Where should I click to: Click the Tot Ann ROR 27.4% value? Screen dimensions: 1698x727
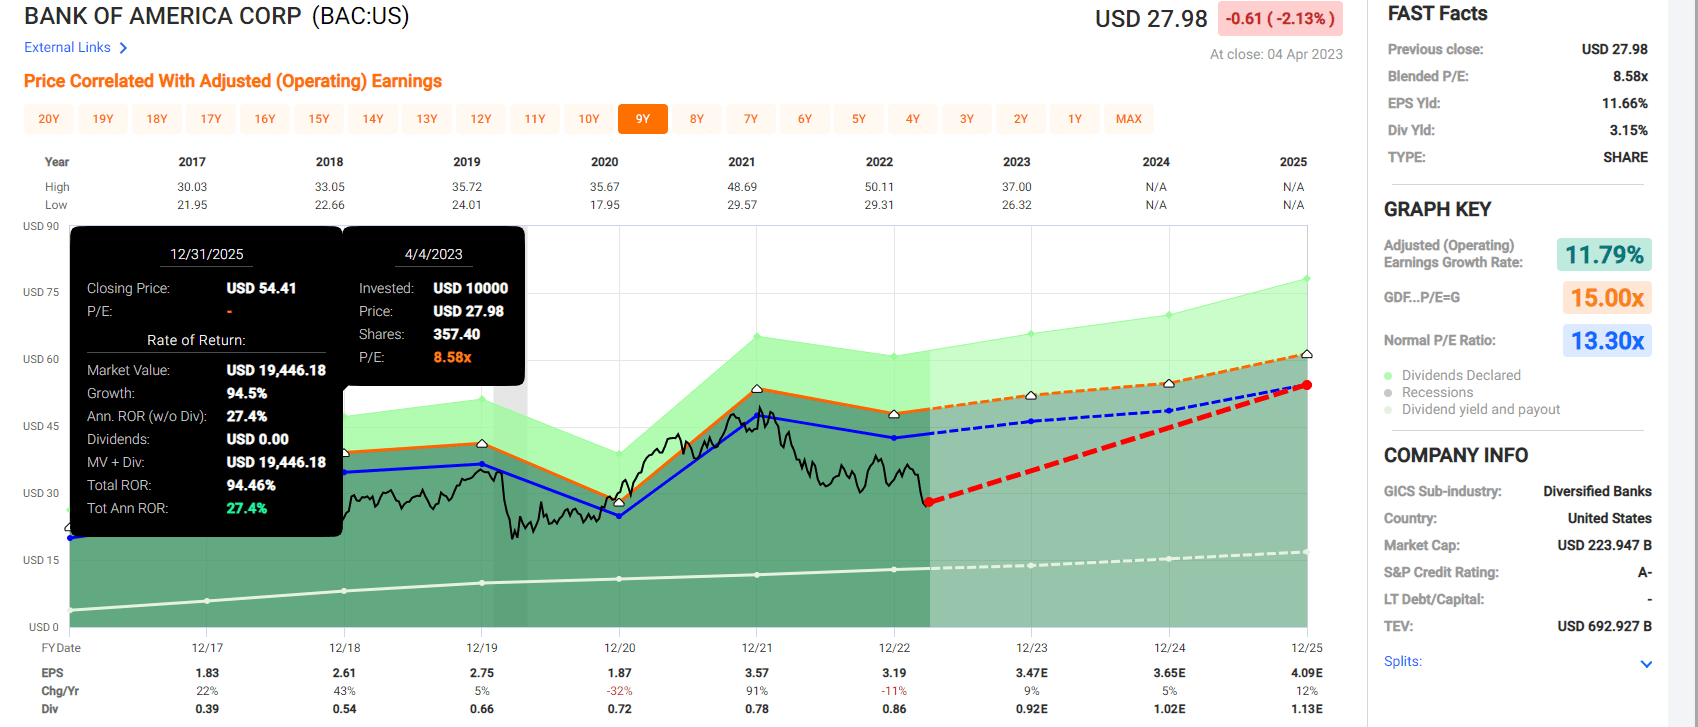[x=246, y=508]
